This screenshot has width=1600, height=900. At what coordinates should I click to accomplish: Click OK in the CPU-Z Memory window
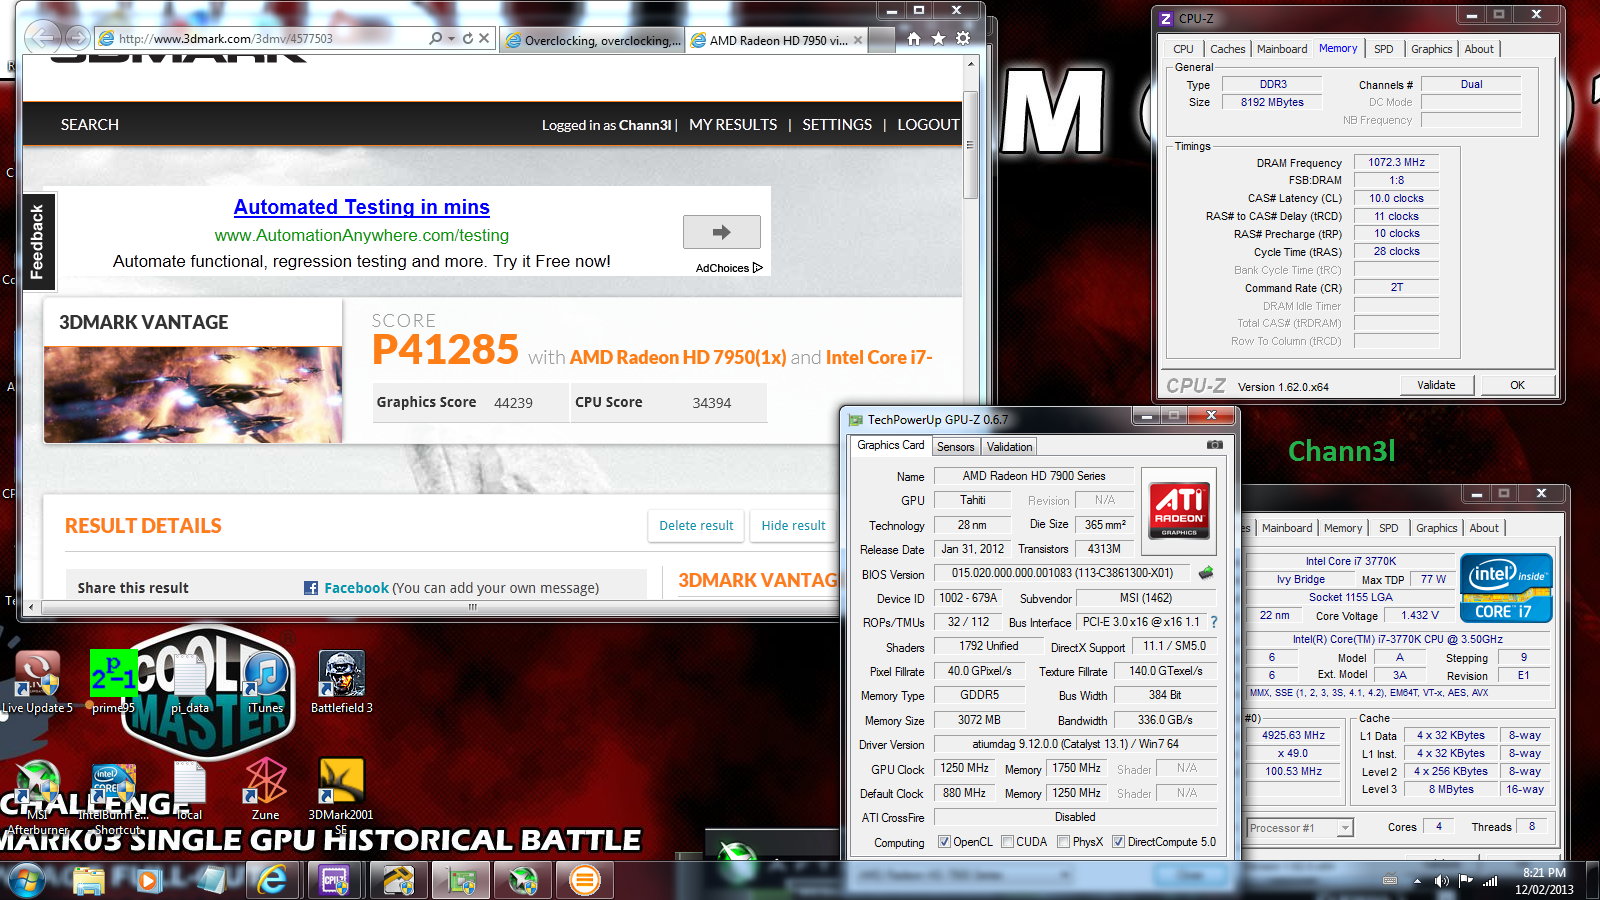click(1517, 385)
